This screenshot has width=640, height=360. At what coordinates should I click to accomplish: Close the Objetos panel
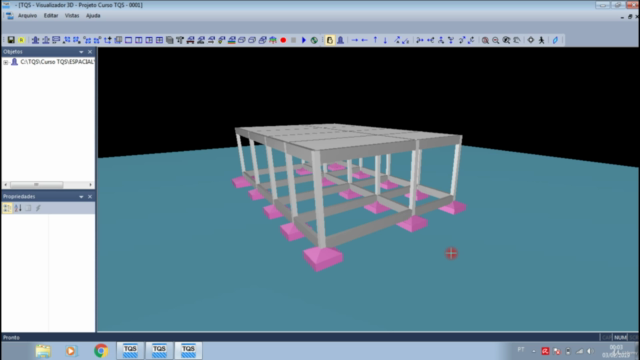click(x=90, y=52)
